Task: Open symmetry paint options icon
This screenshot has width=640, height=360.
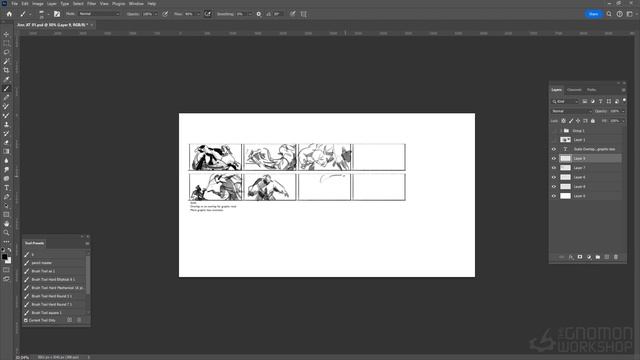Action: coord(304,14)
